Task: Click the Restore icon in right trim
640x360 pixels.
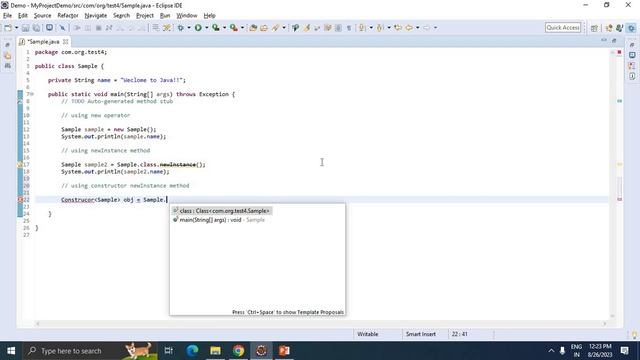Action: (632, 44)
